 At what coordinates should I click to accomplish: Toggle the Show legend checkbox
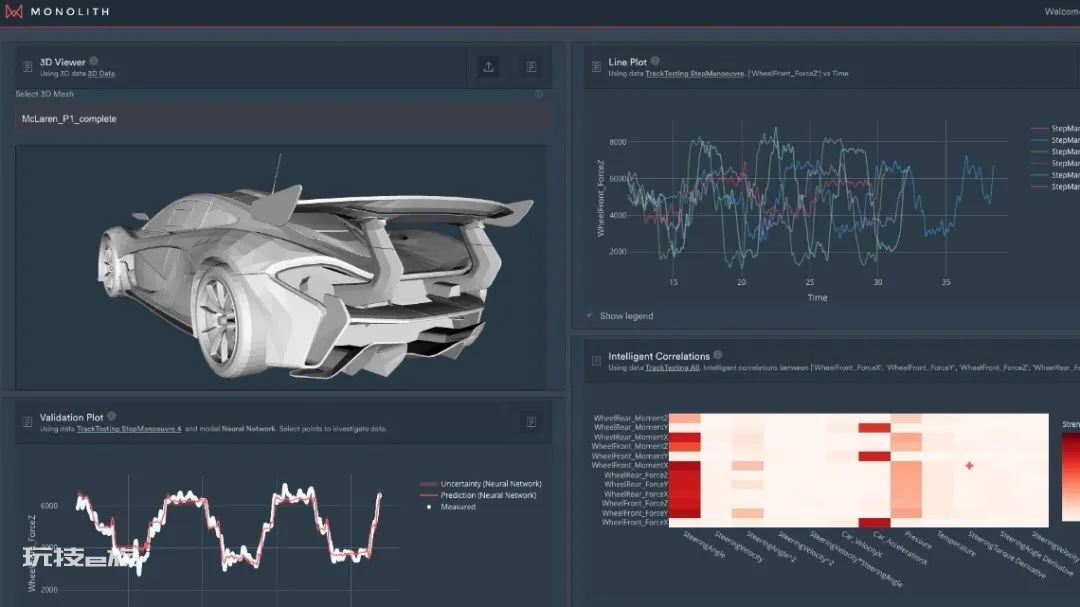tap(590, 316)
